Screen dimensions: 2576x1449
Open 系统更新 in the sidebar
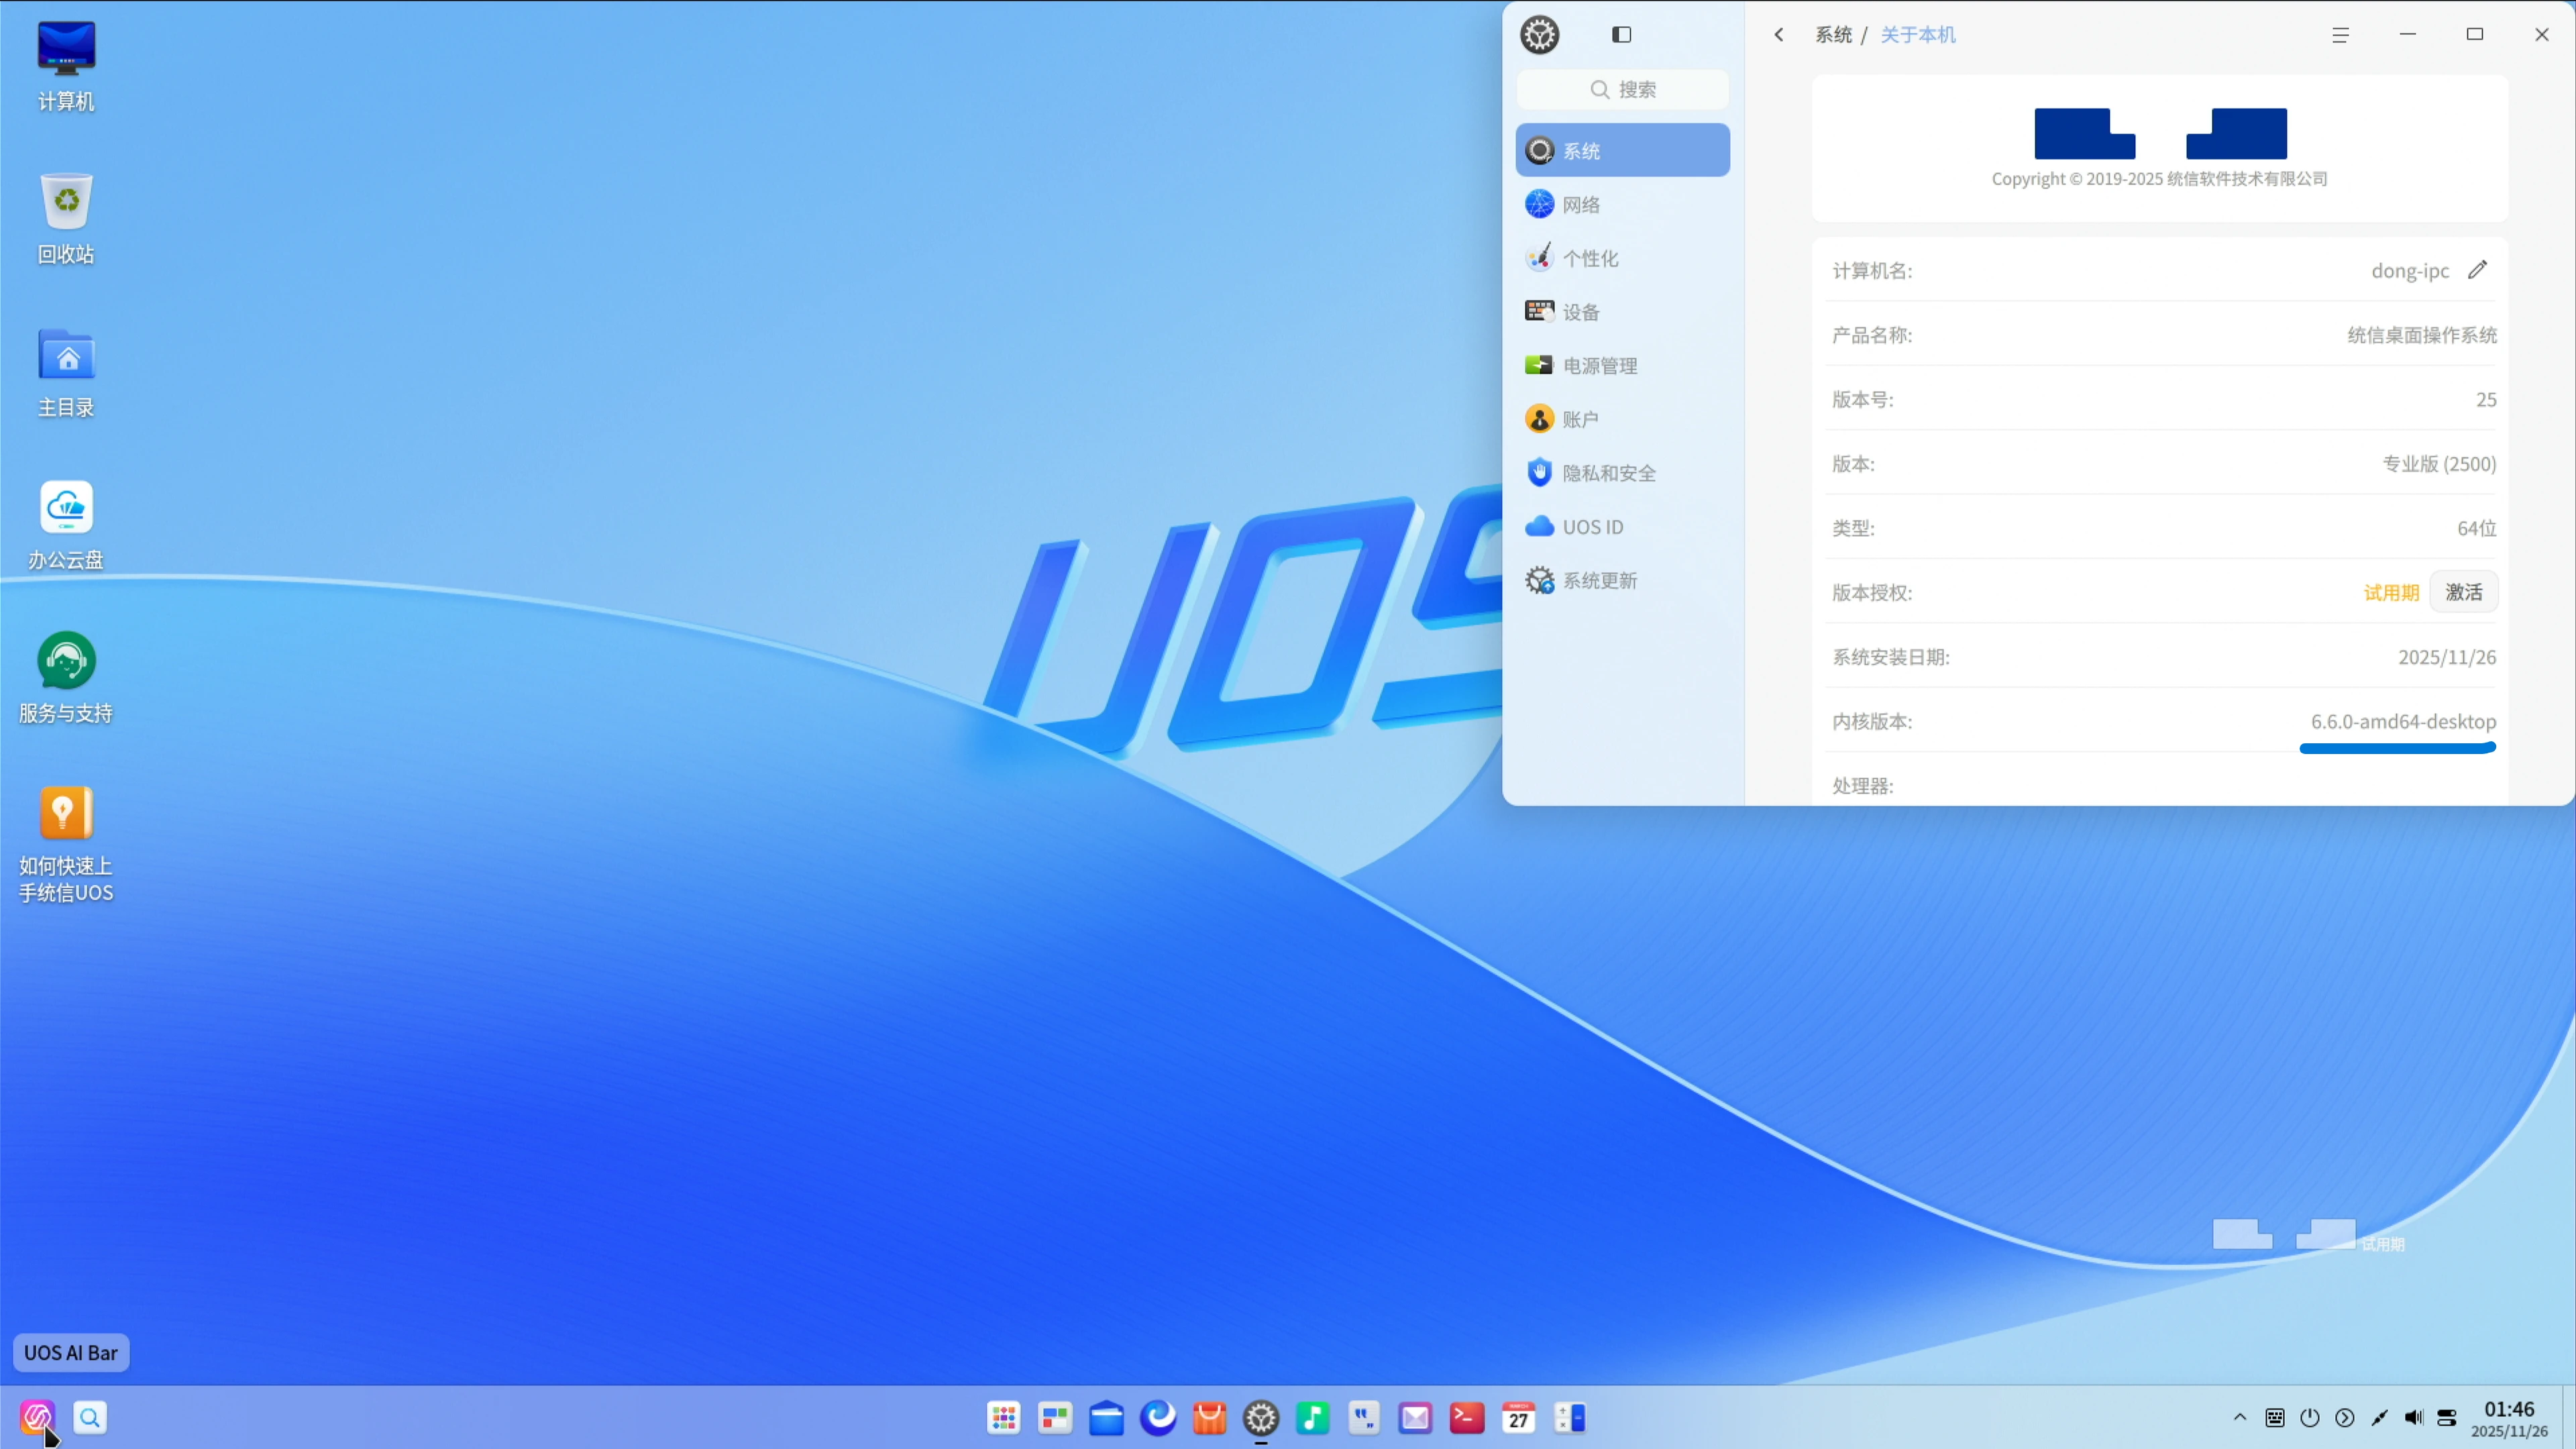pyautogui.click(x=1622, y=580)
